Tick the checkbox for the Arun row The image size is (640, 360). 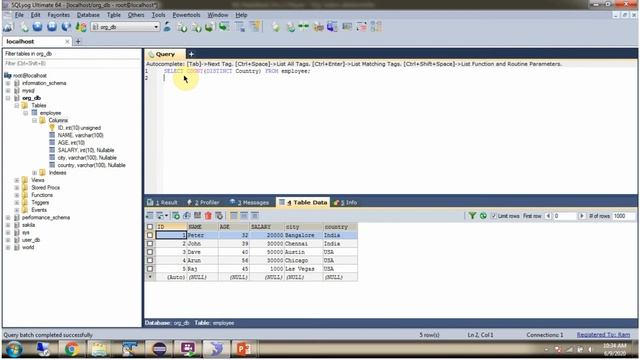click(x=150, y=260)
